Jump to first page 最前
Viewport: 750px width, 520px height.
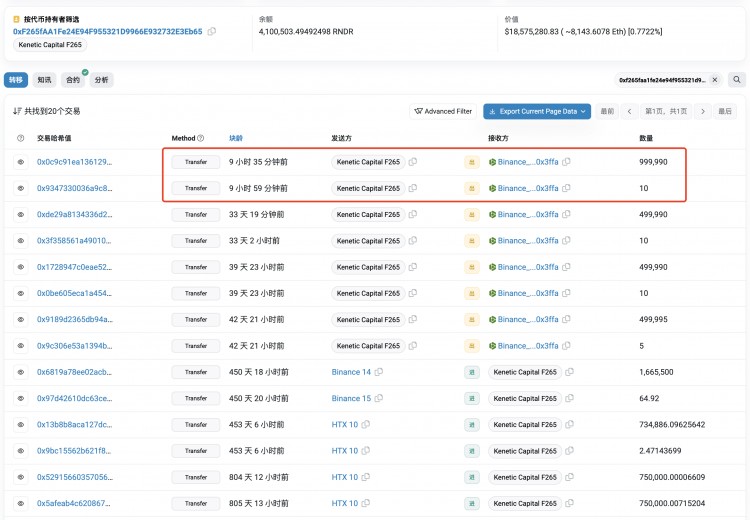tap(607, 111)
